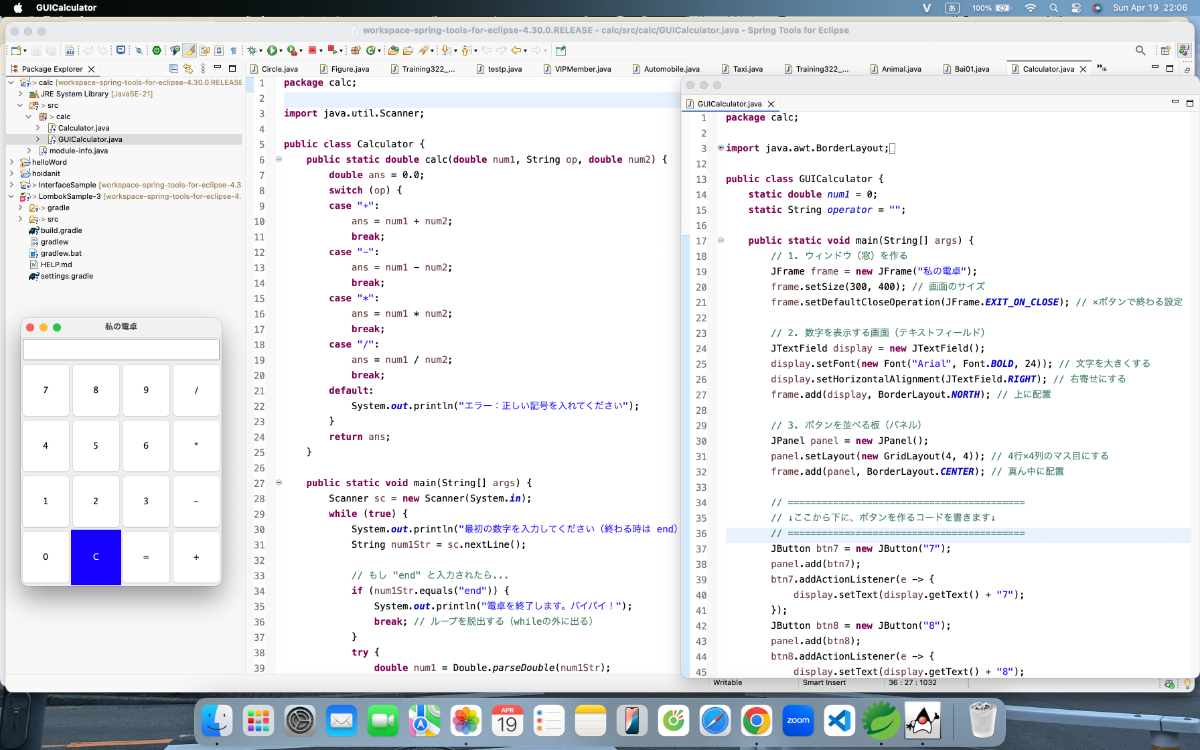Open the Package Explorer view menu icon

(x=205, y=69)
